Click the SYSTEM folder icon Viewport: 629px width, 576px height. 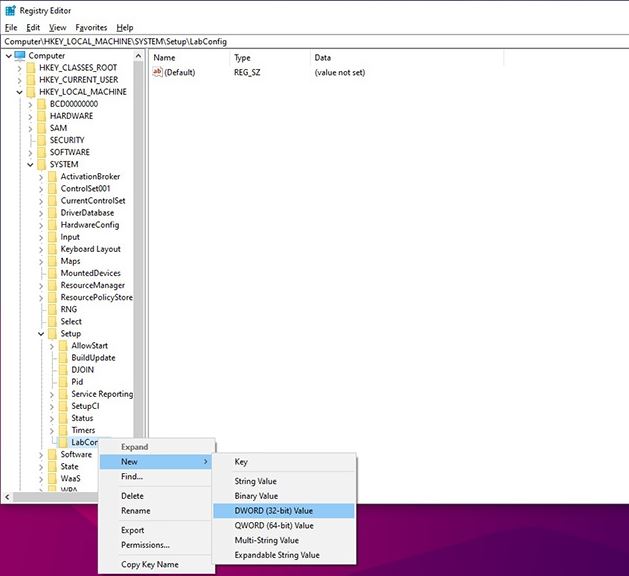(x=42, y=164)
